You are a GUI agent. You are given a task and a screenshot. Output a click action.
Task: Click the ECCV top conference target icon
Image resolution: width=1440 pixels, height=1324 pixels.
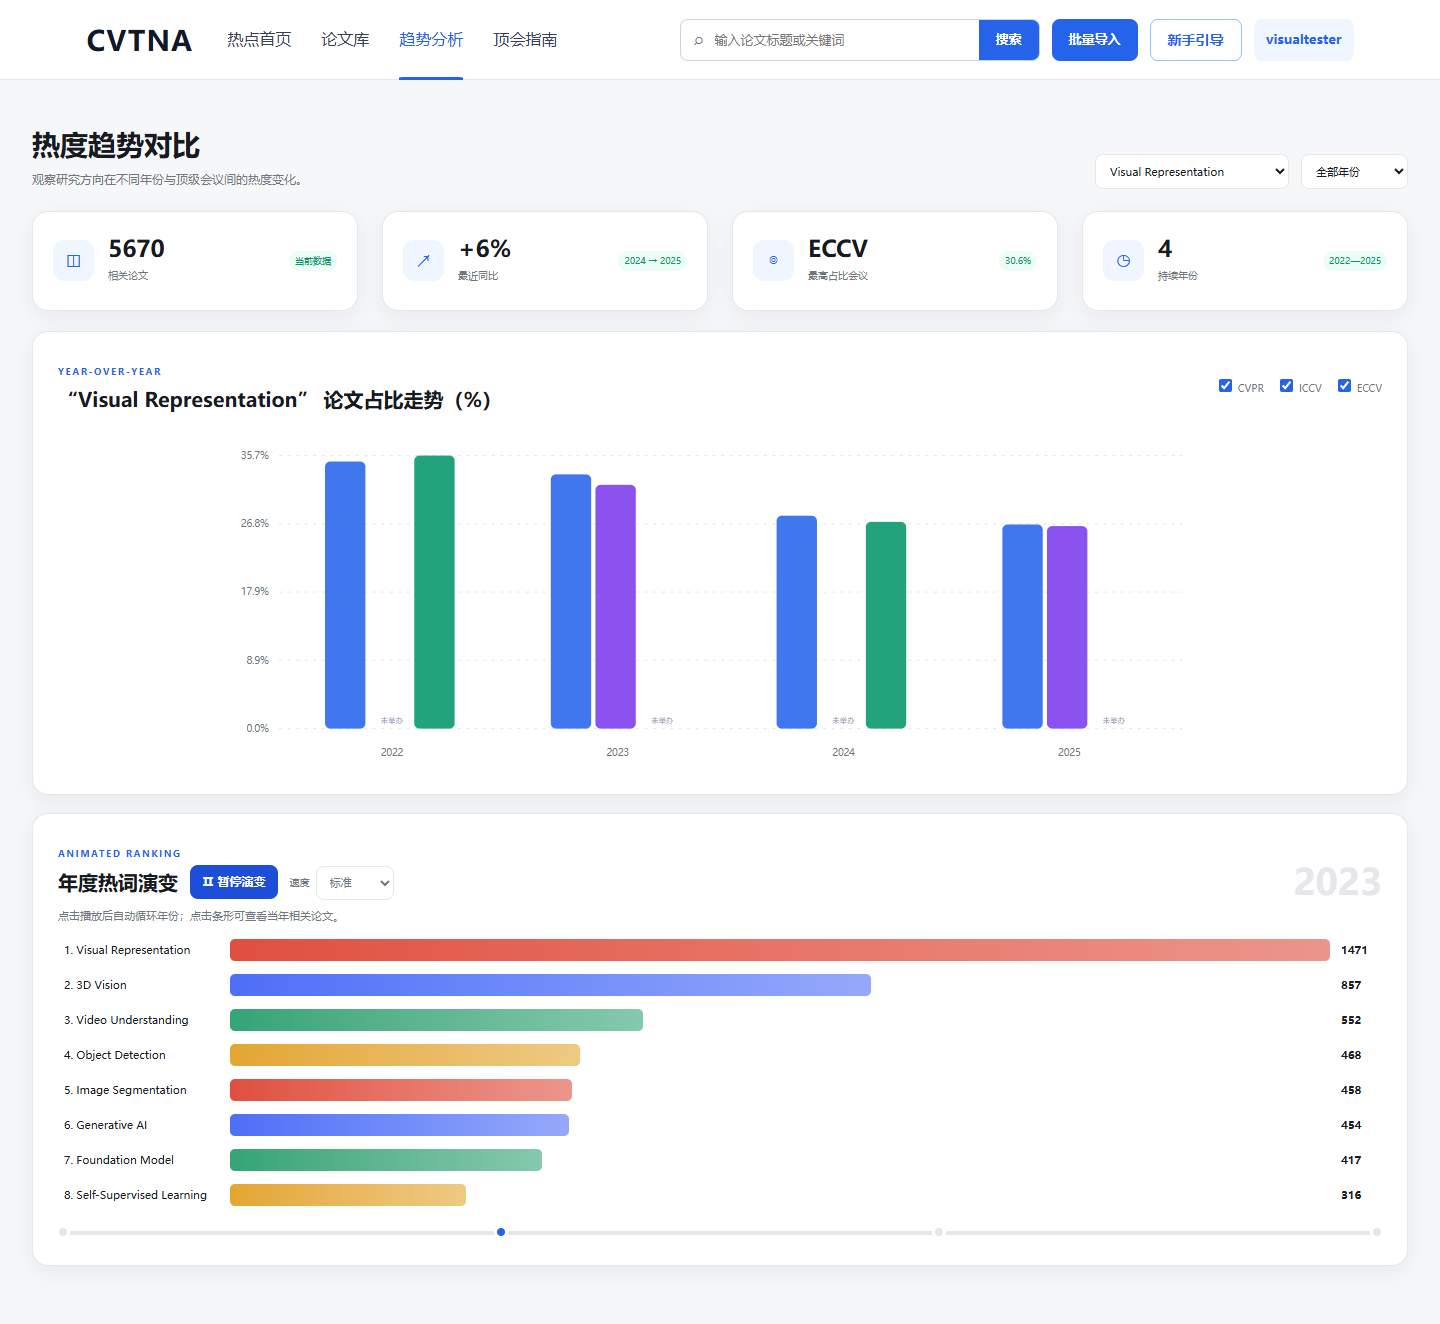click(x=773, y=261)
